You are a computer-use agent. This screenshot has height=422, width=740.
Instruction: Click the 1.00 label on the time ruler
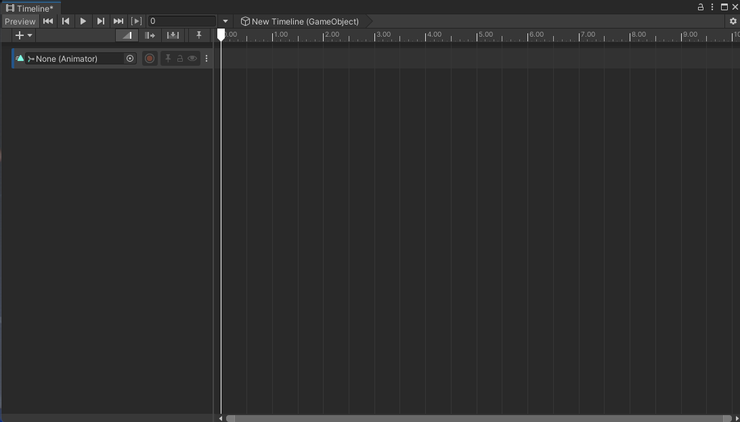[x=281, y=34]
